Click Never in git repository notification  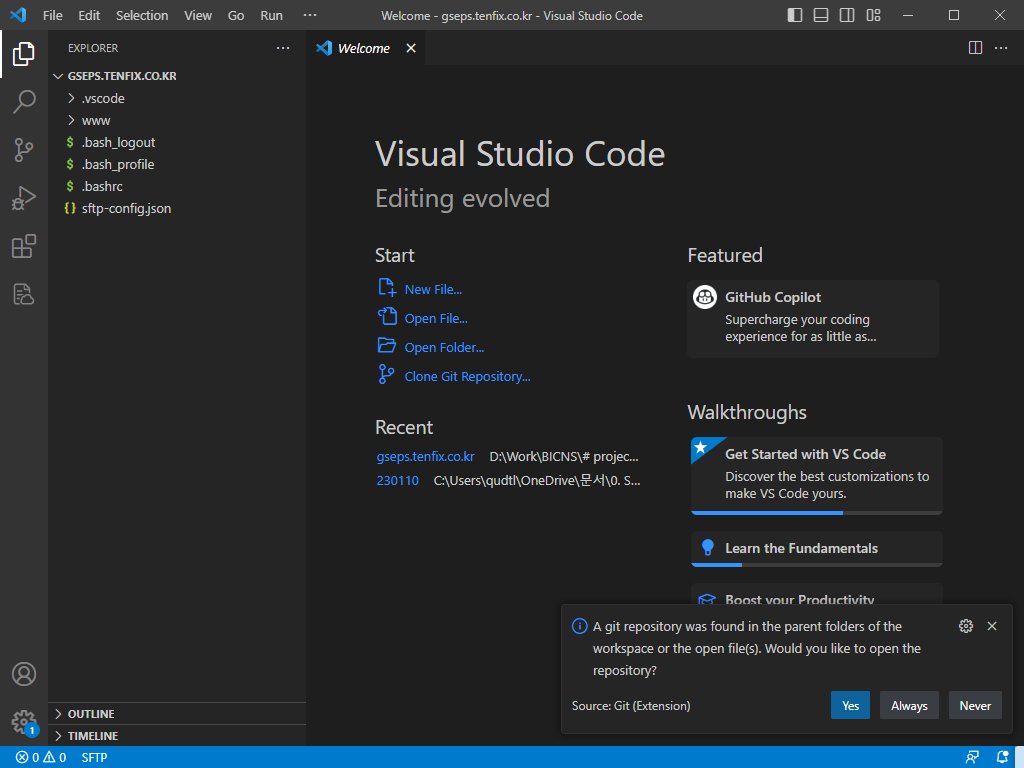975,705
